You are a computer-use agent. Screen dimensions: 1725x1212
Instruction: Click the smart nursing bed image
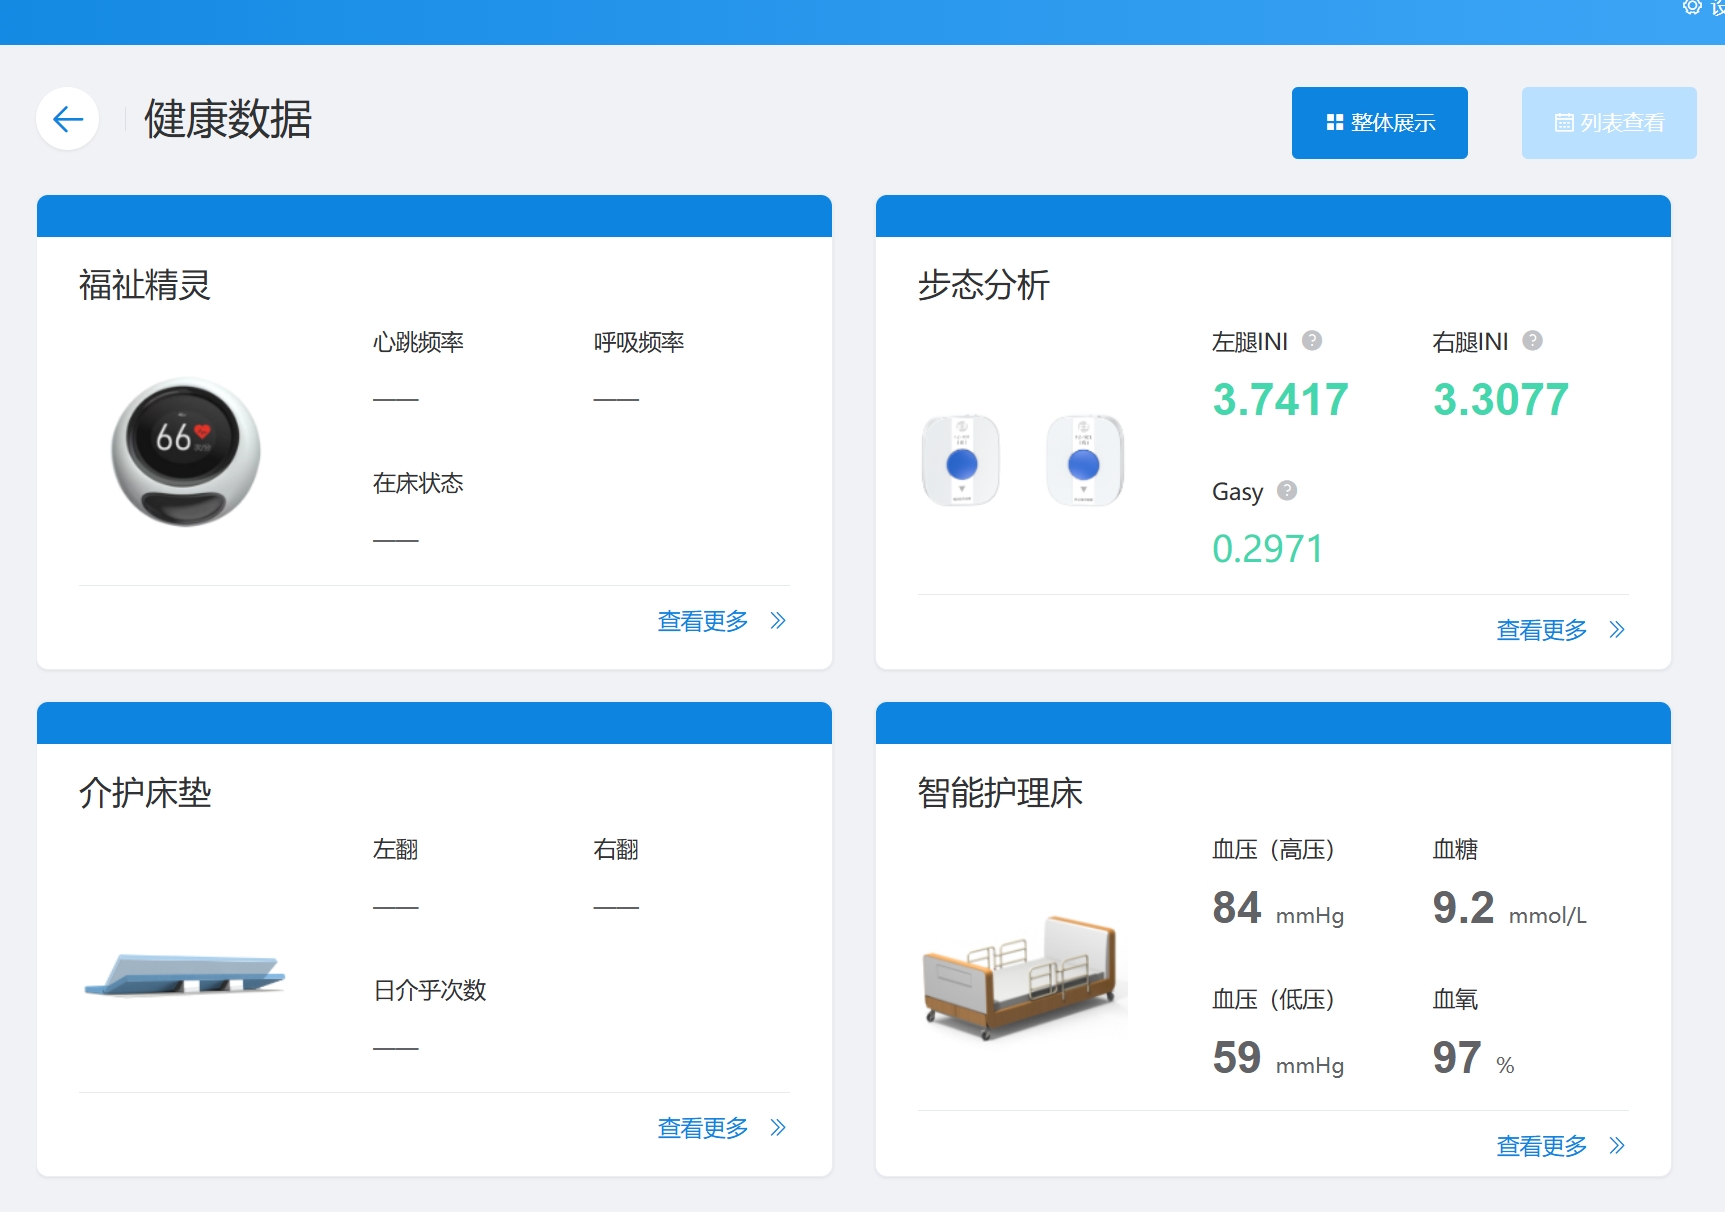pyautogui.click(x=1022, y=977)
